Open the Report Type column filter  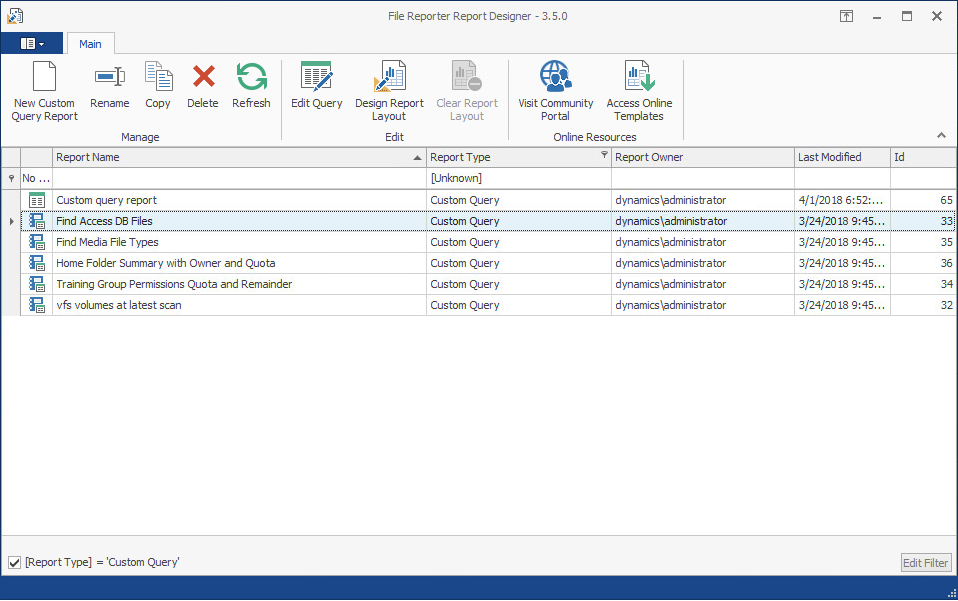point(603,156)
